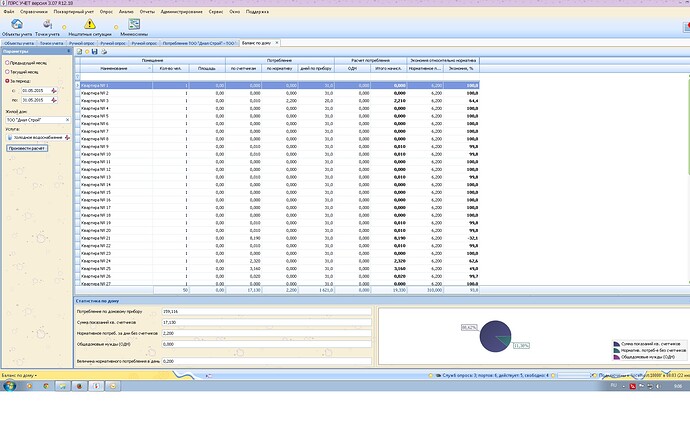The width and height of the screenshot is (690, 435).
Task: Click the Сумма показаний кв. счетчиков legend swatch
Action: coord(617,344)
